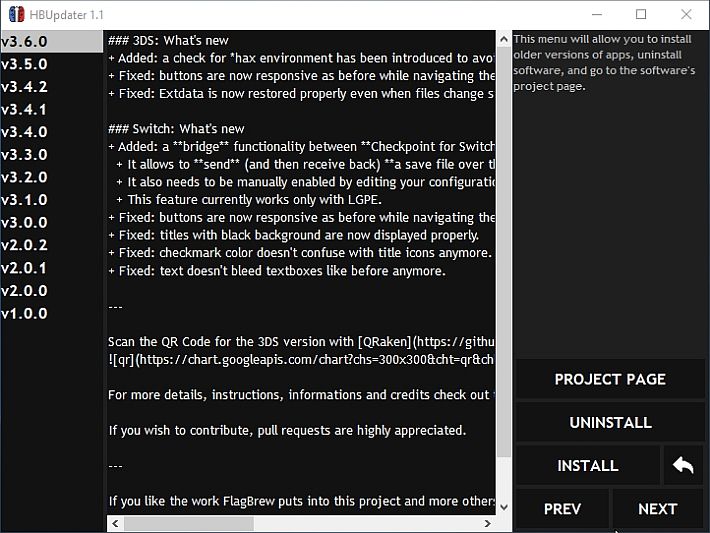Image resolution: width=710 pixels, height=533 pixels.
Task: Click the vertical scrollbar down arrow
Action: 504,507
